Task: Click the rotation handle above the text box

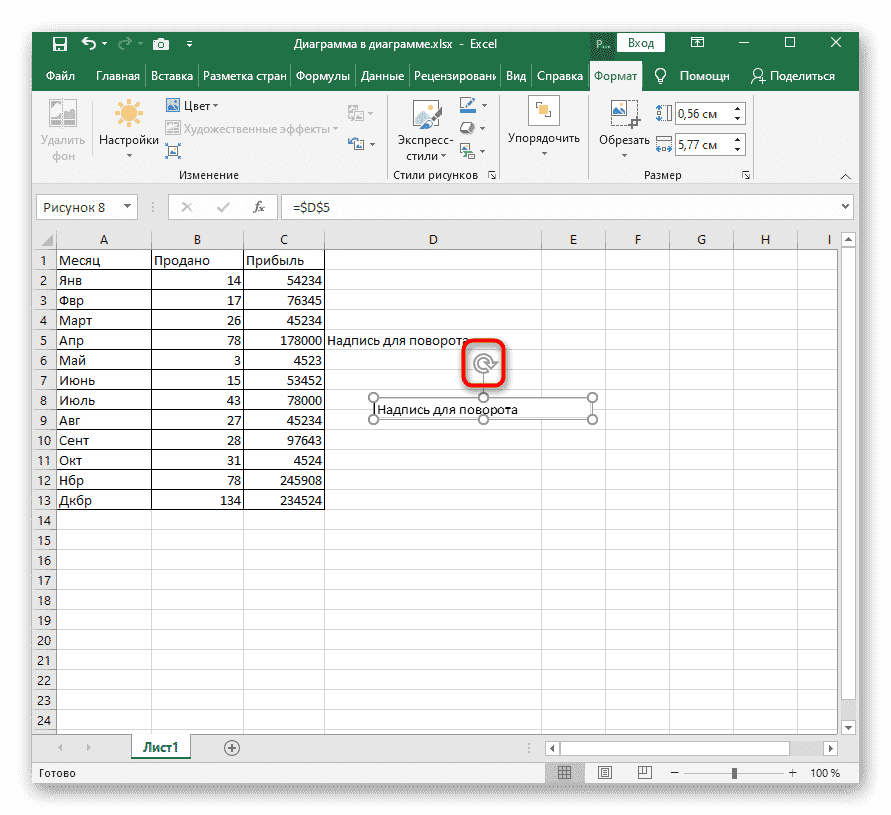Action: (x=484, y=363)
